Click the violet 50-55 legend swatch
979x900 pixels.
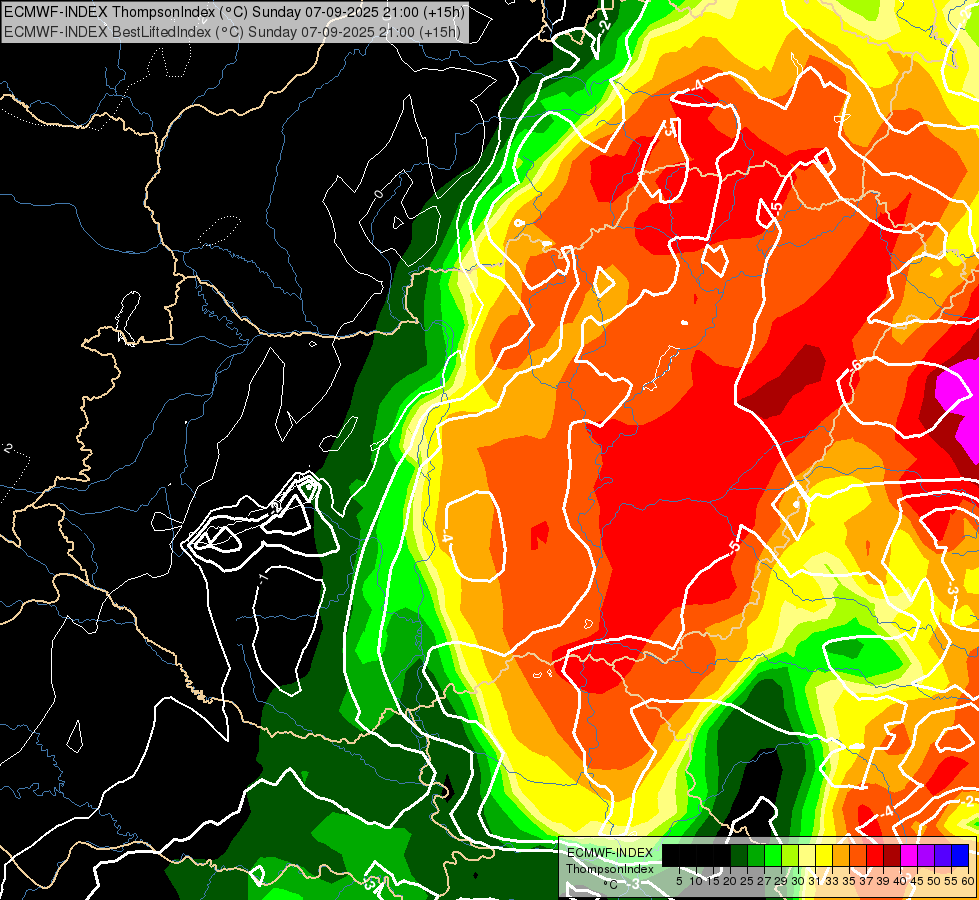(943, 855)
